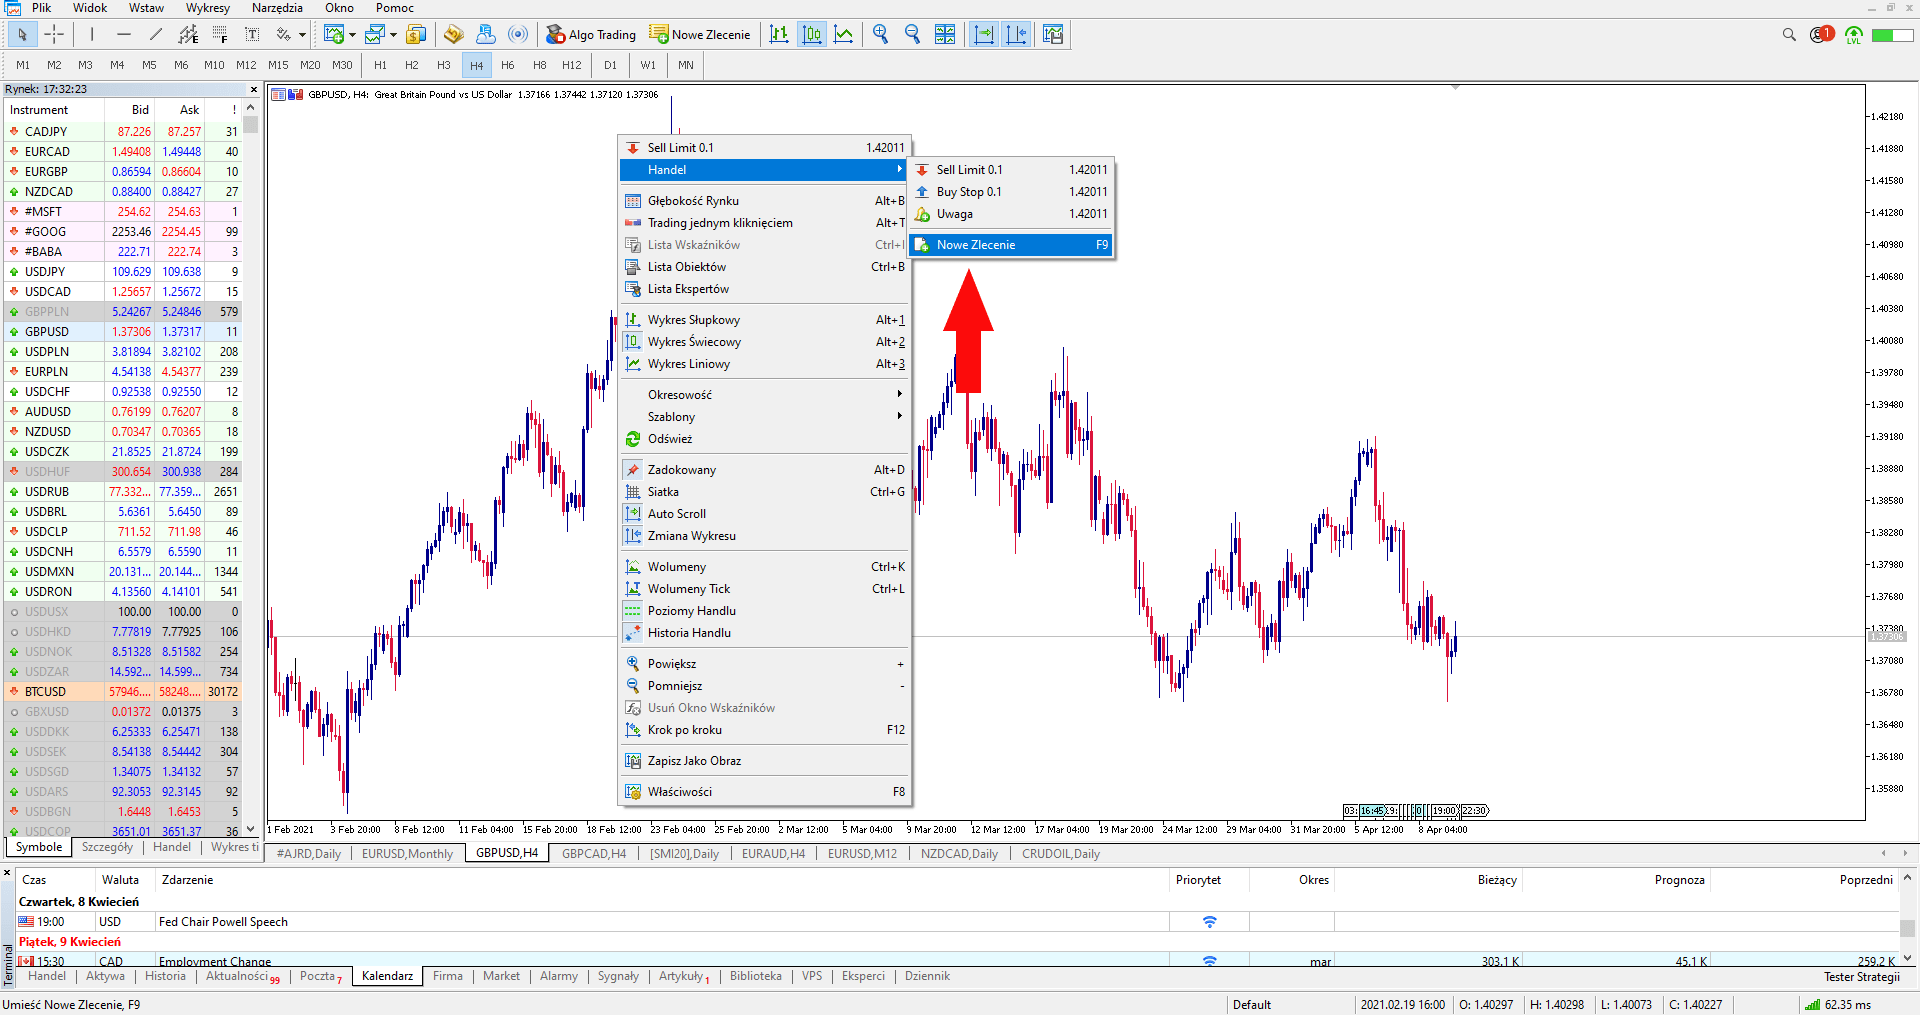Screen dimensions: 1920x1015
Task: Open the EURUSD,Monthly chart tab
Action: point(407,854)
